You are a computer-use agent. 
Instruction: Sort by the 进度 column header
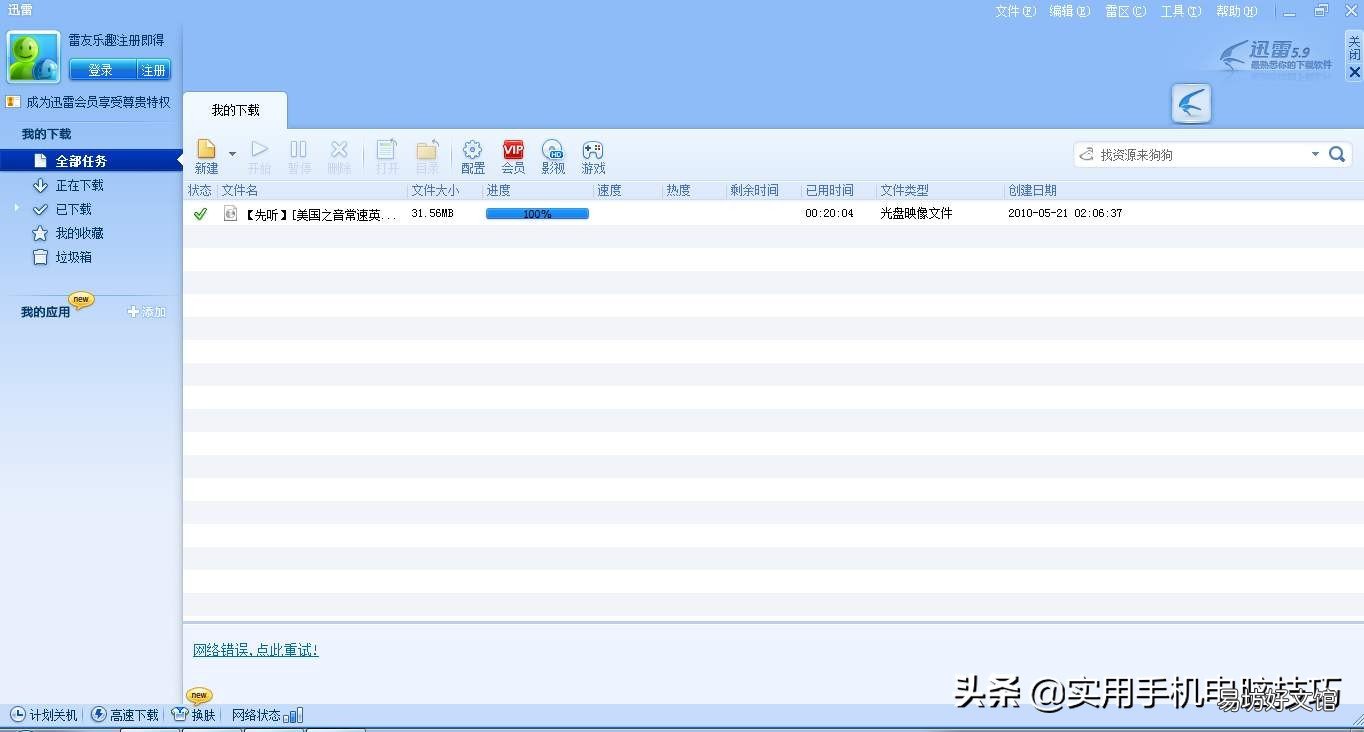pyautogui.click(x=538, y=190)
